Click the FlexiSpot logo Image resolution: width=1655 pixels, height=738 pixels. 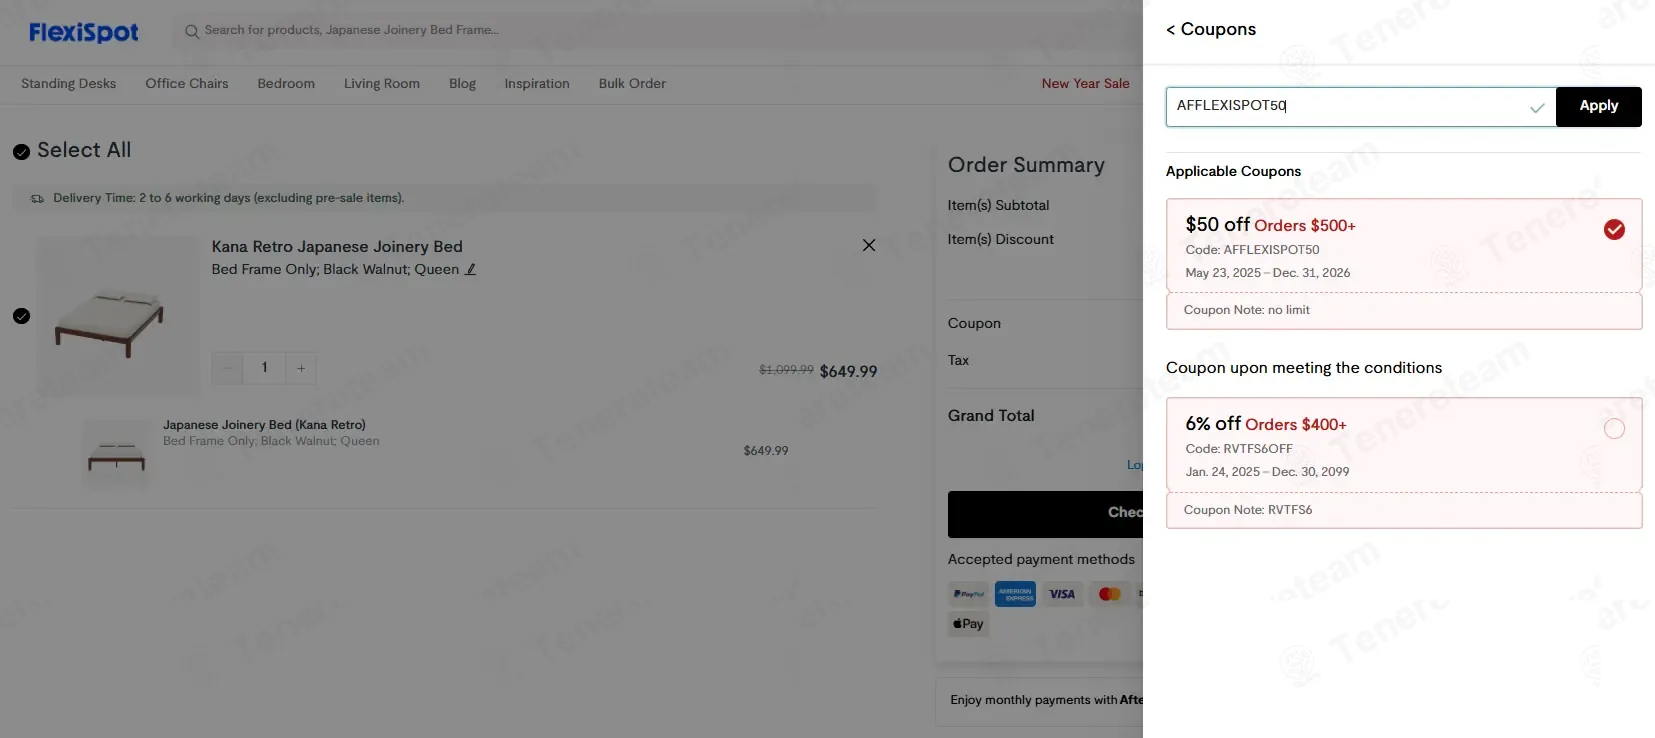84,32
